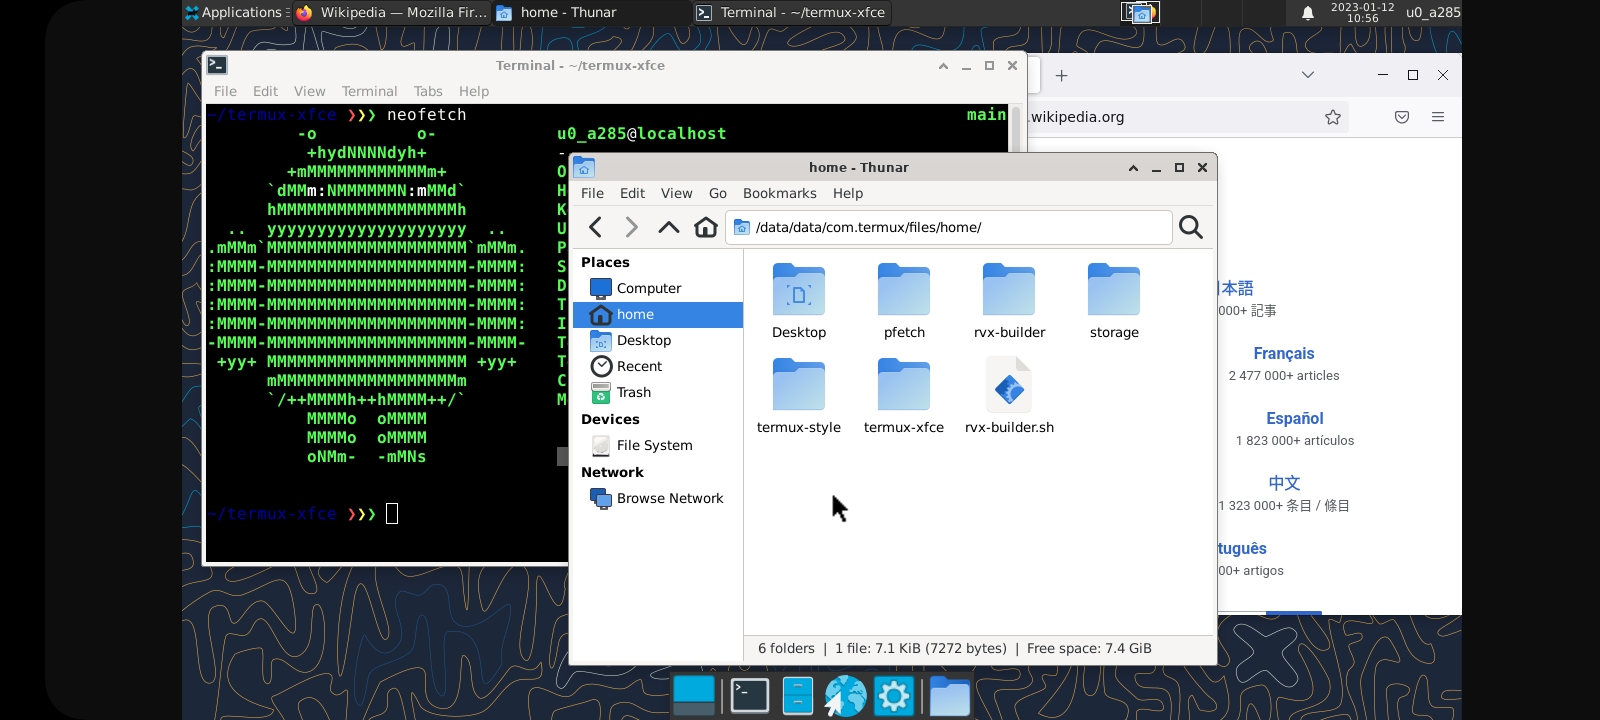Roll up the Thunar window with arrow button
Screen dimensions: 1600x720
tap(1133, 168)
